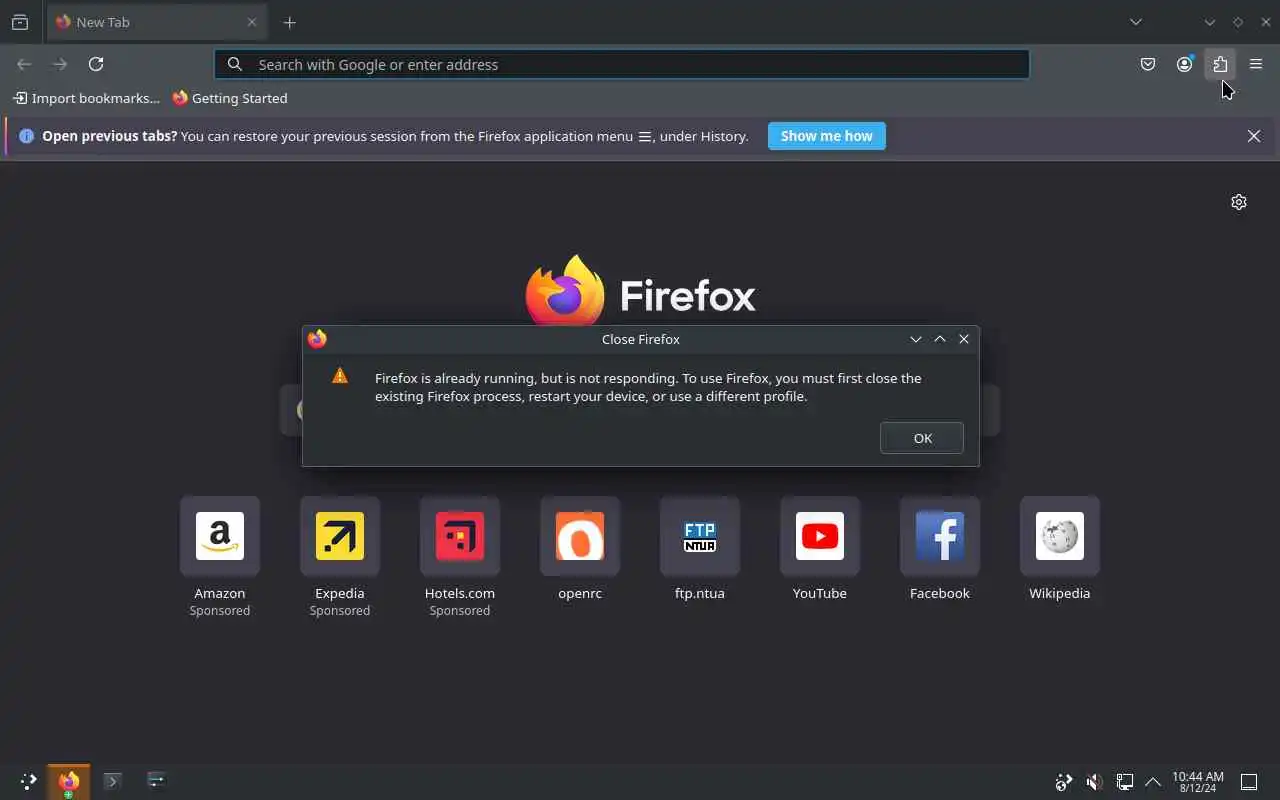Close the Close Firefox dialog window
This screenshot has width=1280, height=800.
[x=964, y=339]
